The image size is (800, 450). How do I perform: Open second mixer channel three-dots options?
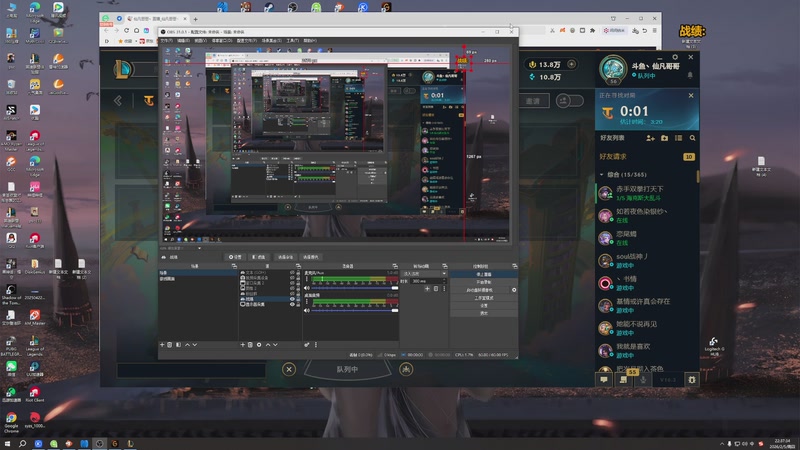click(x=307, y=302)
